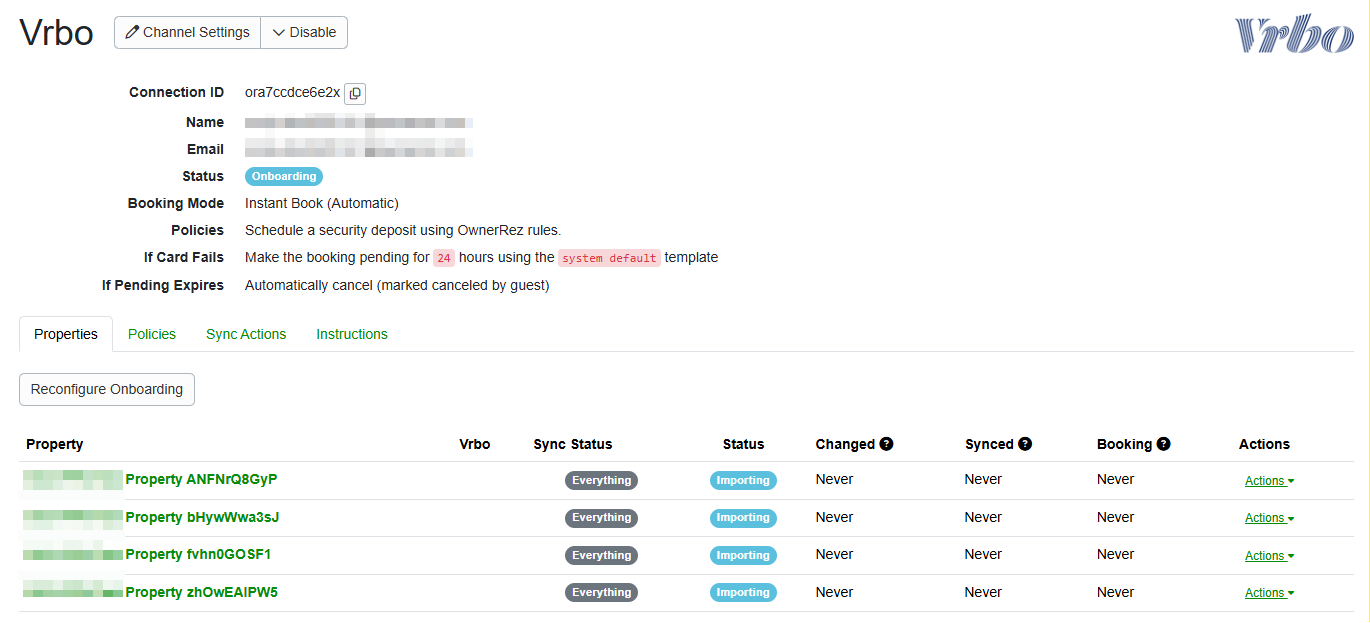Viewport: 1370px width, 623px height.
Task: Open Property bHywWwa3sJ link
Action: click(x=202, y=517)
